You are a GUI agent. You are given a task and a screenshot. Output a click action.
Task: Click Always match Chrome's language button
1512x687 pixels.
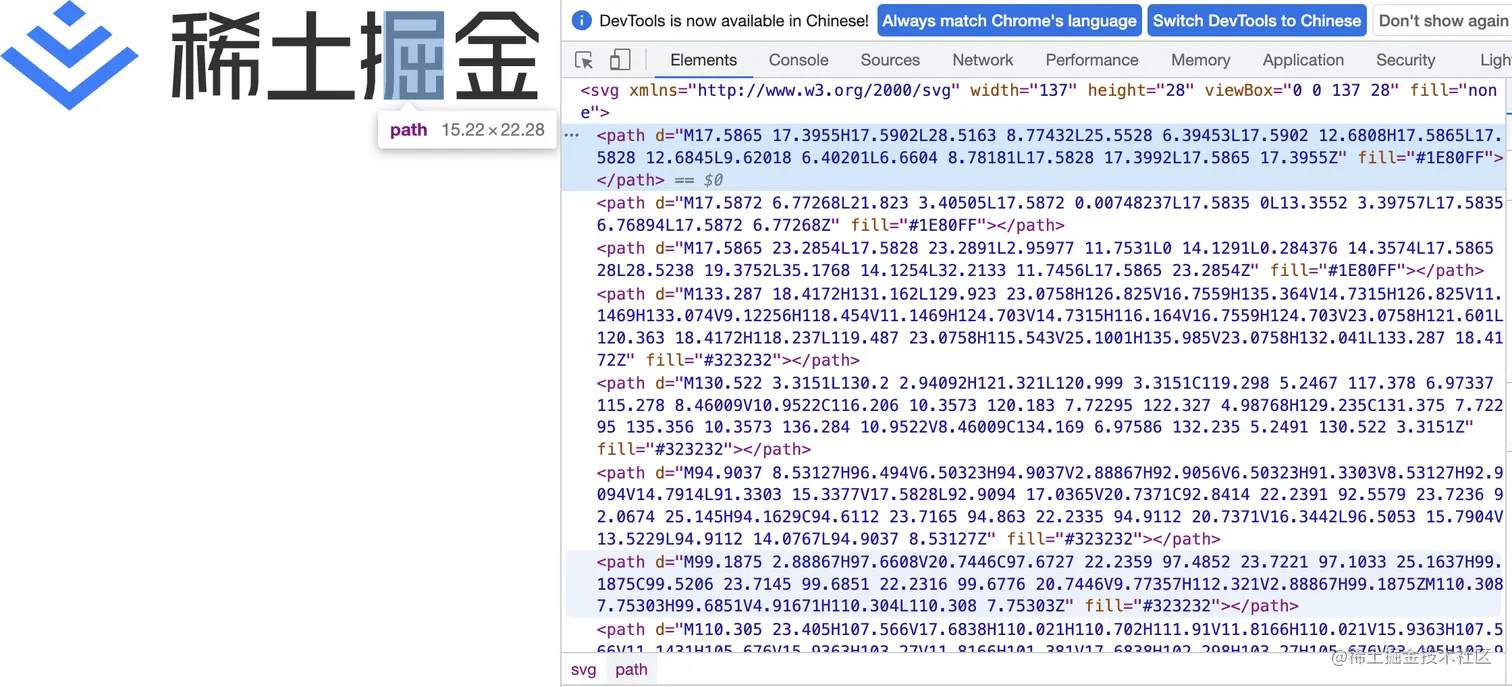(x=1009, y=20)
